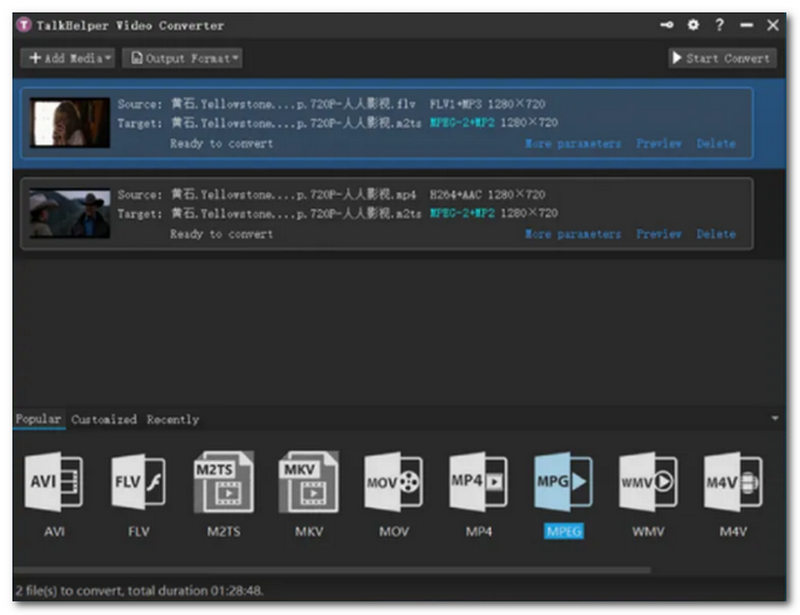
Task: Delete the flv source item
Action: tap(716, 143)
